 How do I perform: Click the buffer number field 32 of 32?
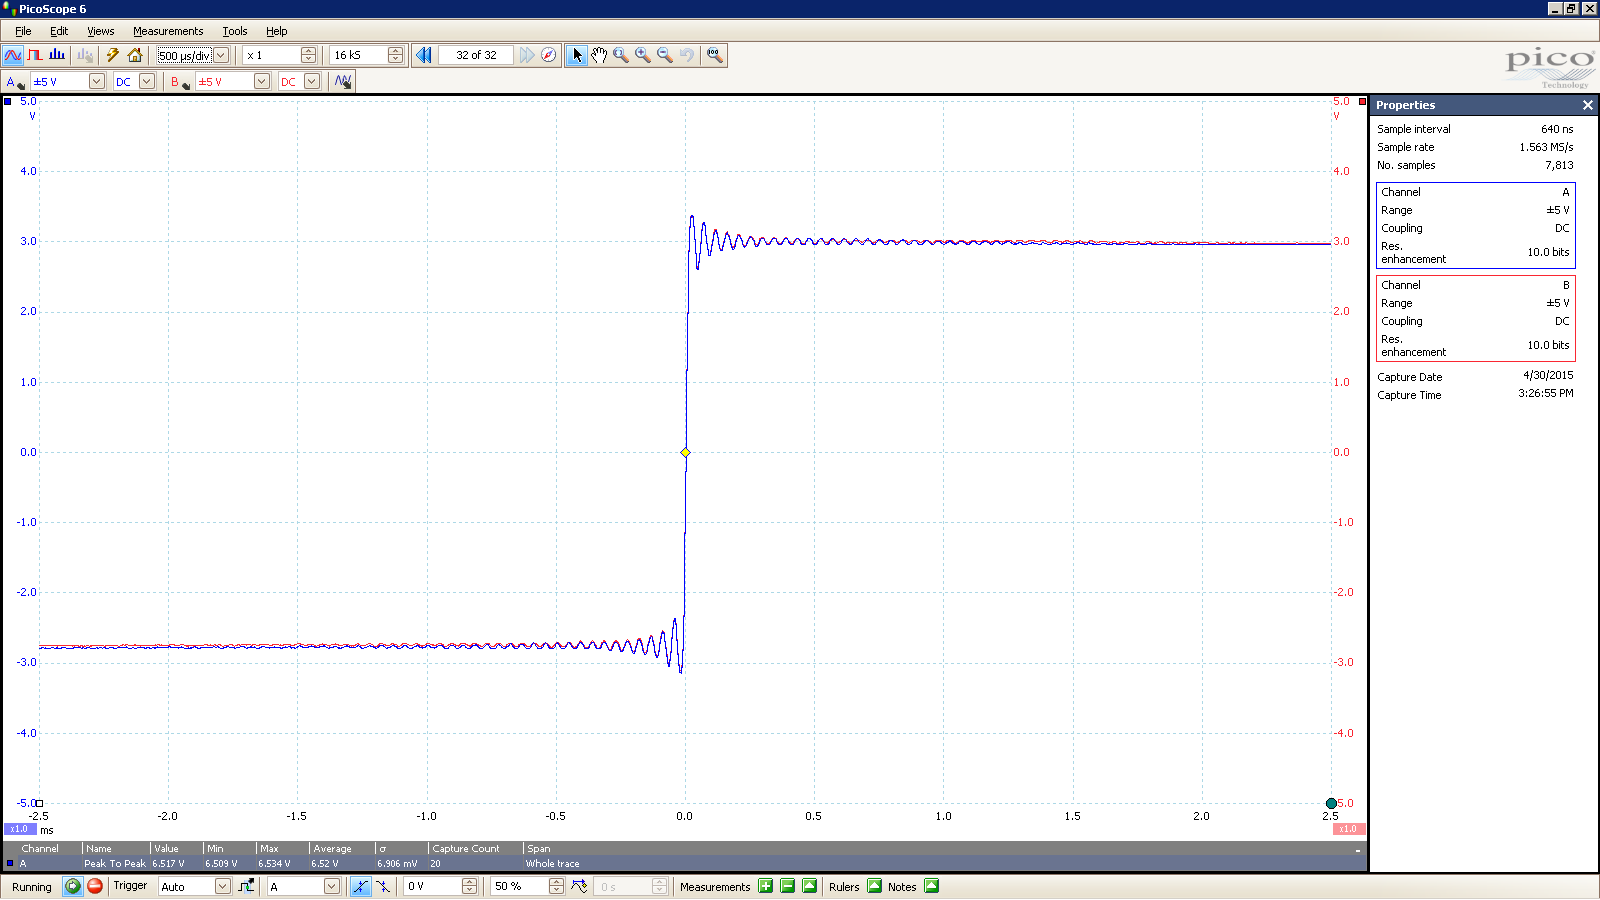coord(476,55)
